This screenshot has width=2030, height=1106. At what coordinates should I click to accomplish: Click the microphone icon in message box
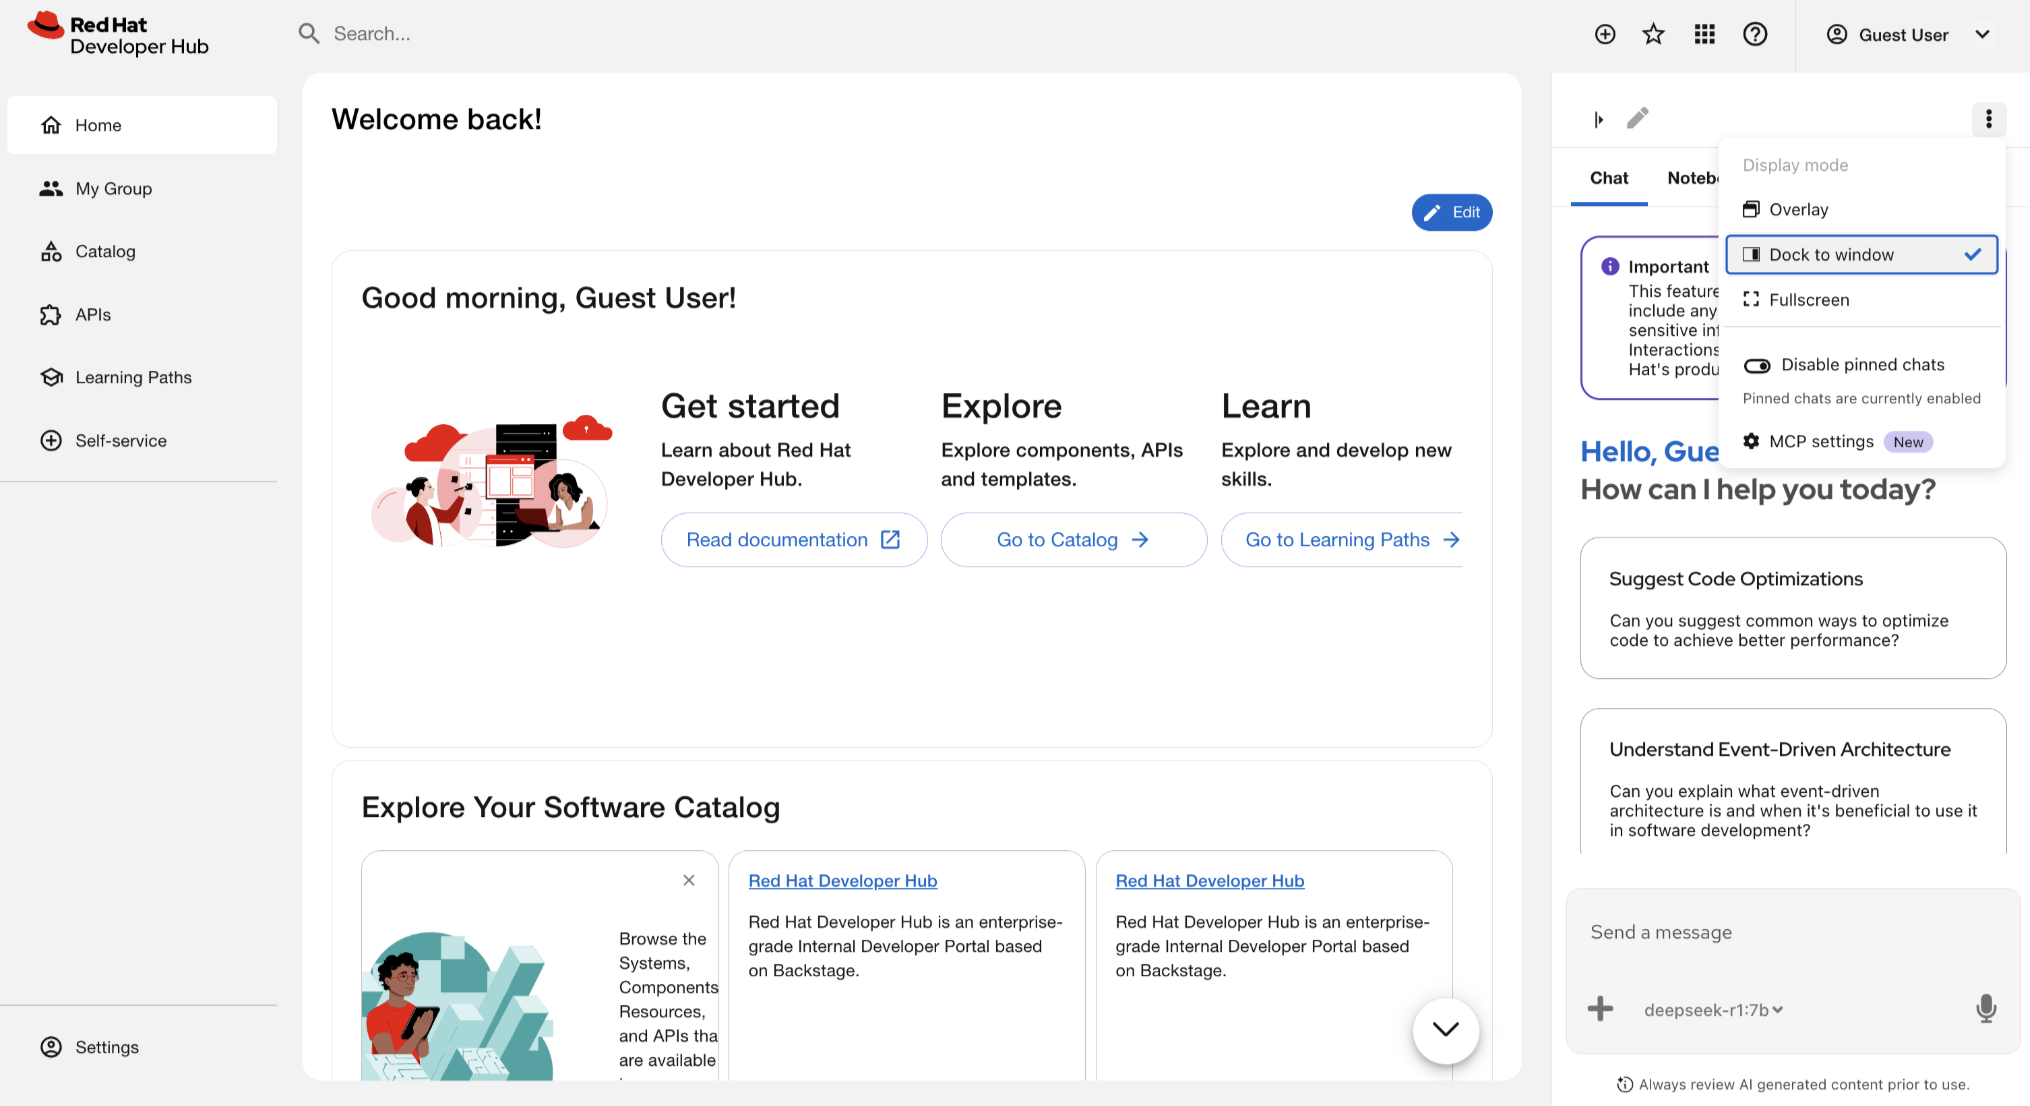(x=1986, y=1009)
